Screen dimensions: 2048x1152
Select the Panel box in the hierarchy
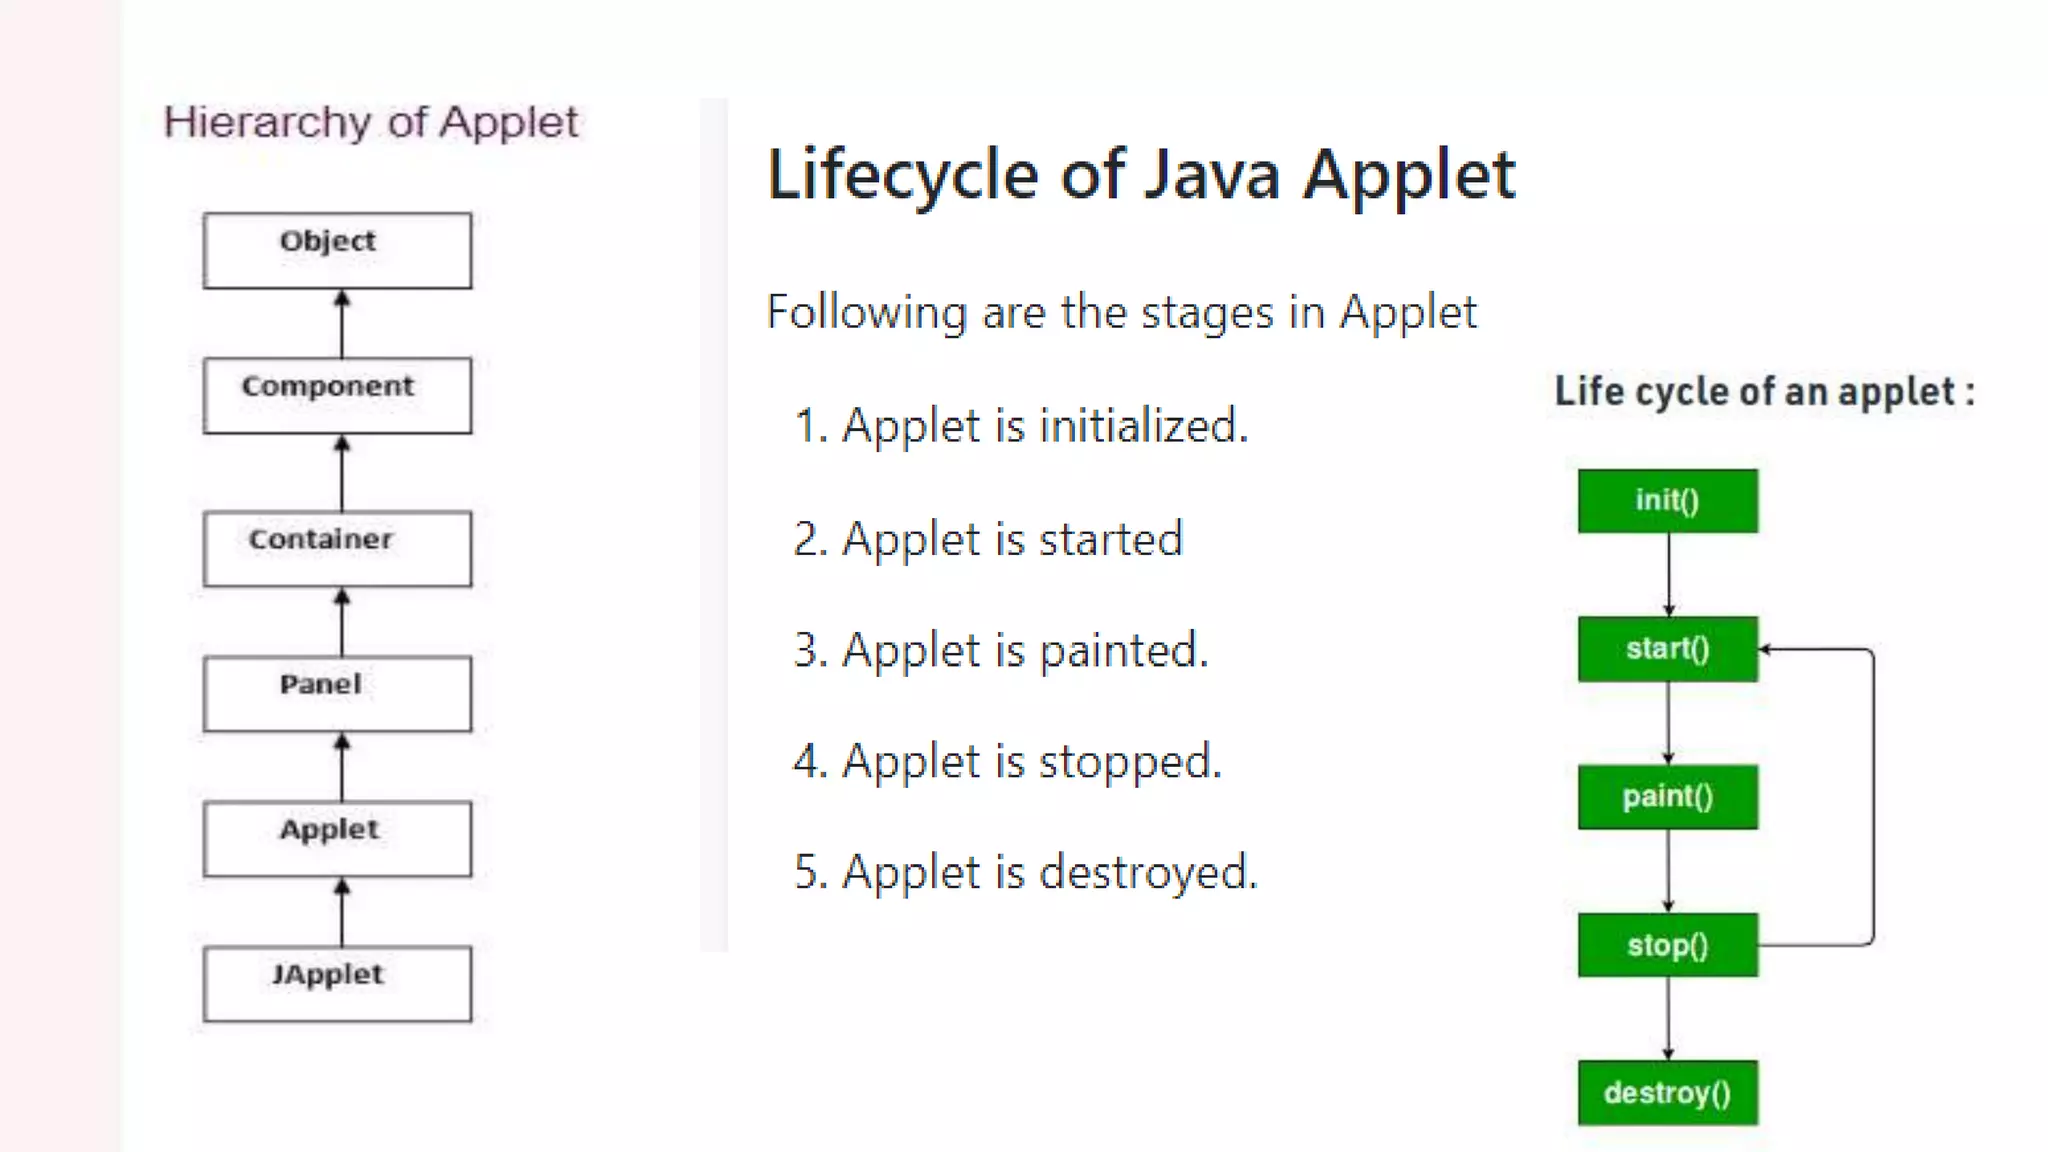pyautogui.click(x=337, y=693)
